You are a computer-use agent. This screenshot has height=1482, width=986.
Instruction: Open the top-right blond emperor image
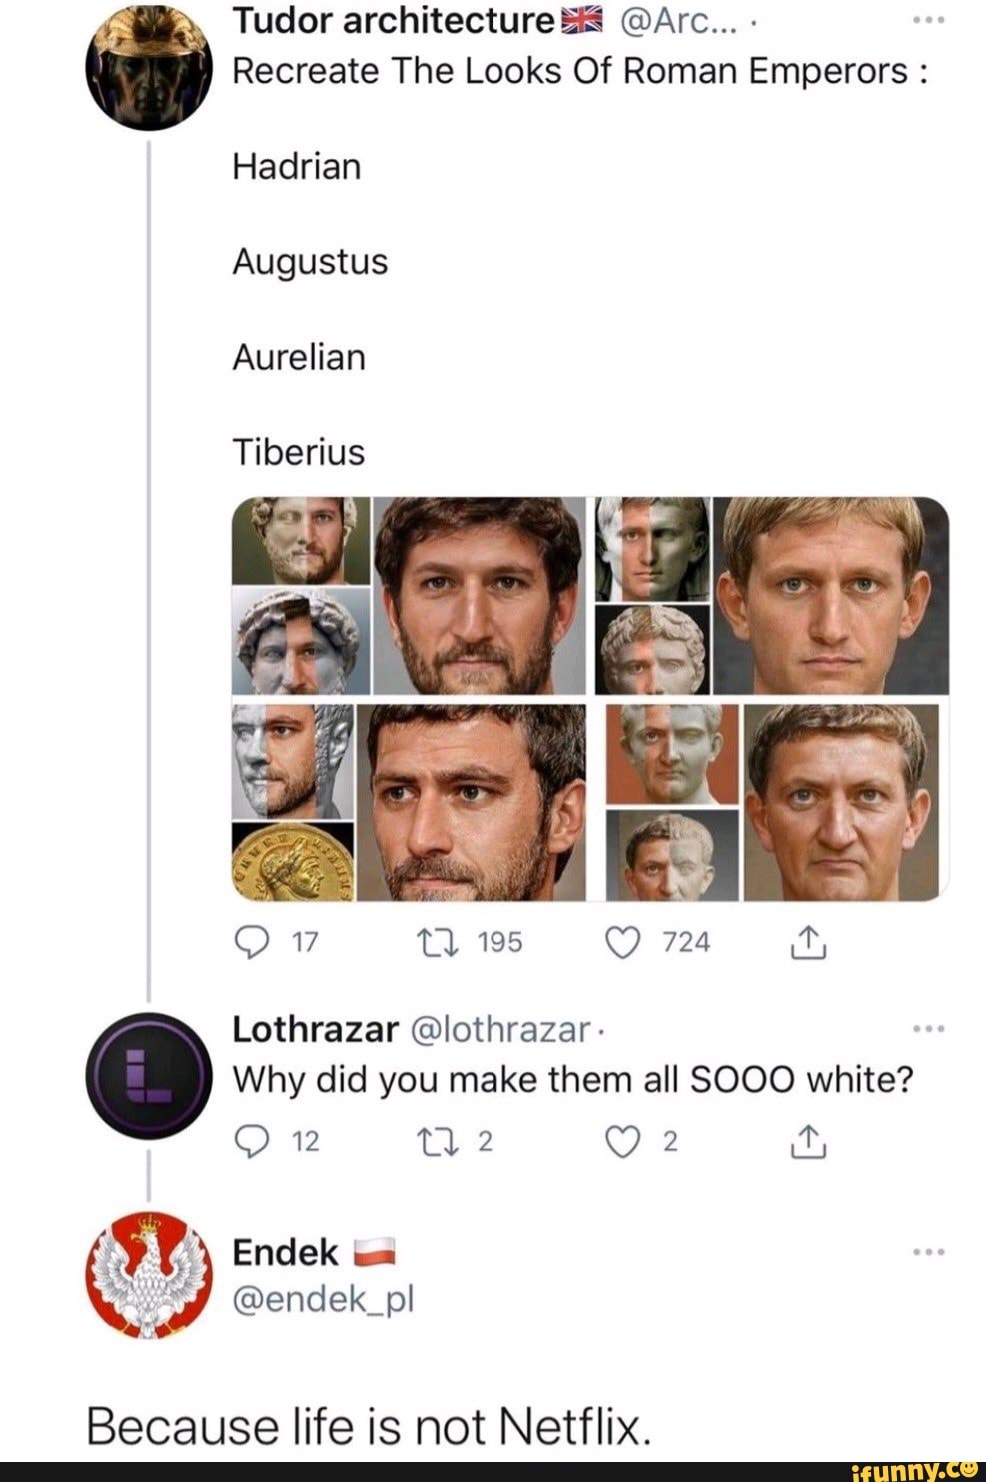(772, 595)
